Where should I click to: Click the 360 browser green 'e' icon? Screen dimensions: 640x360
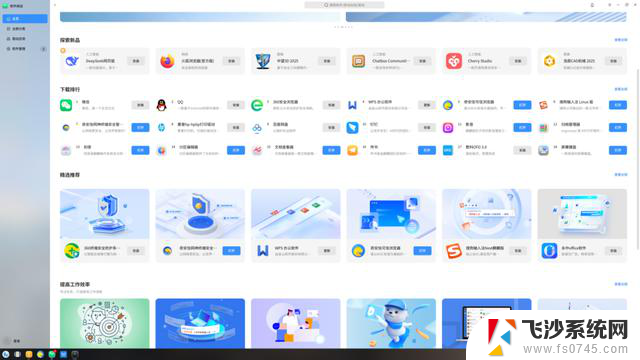pyautogui.click(x=257, y=105)
